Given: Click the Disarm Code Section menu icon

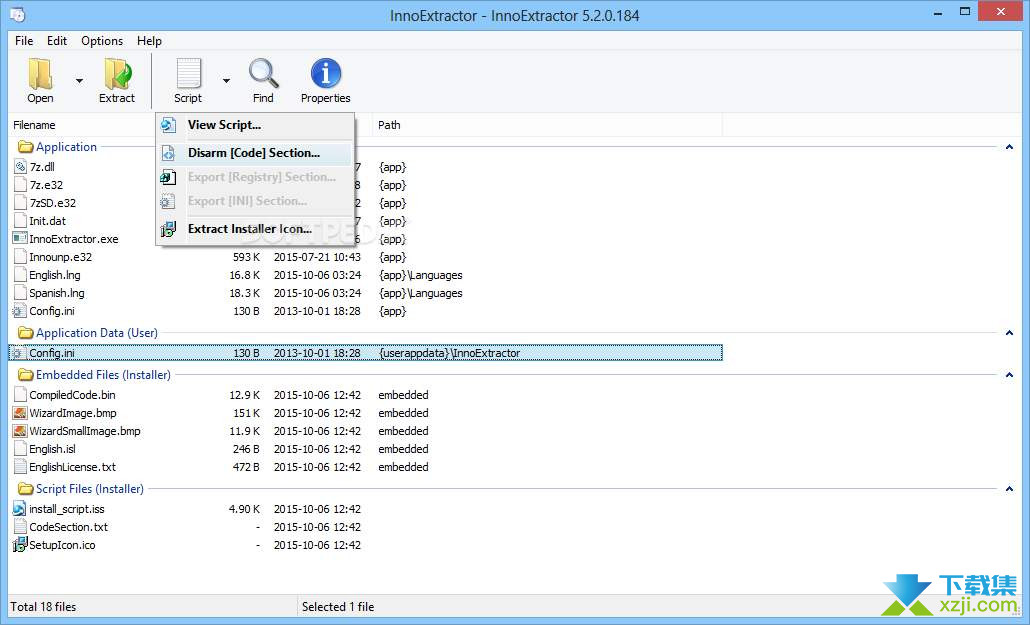Looking at the screenshot, I should pyautogui.click(x=169, y=152).
